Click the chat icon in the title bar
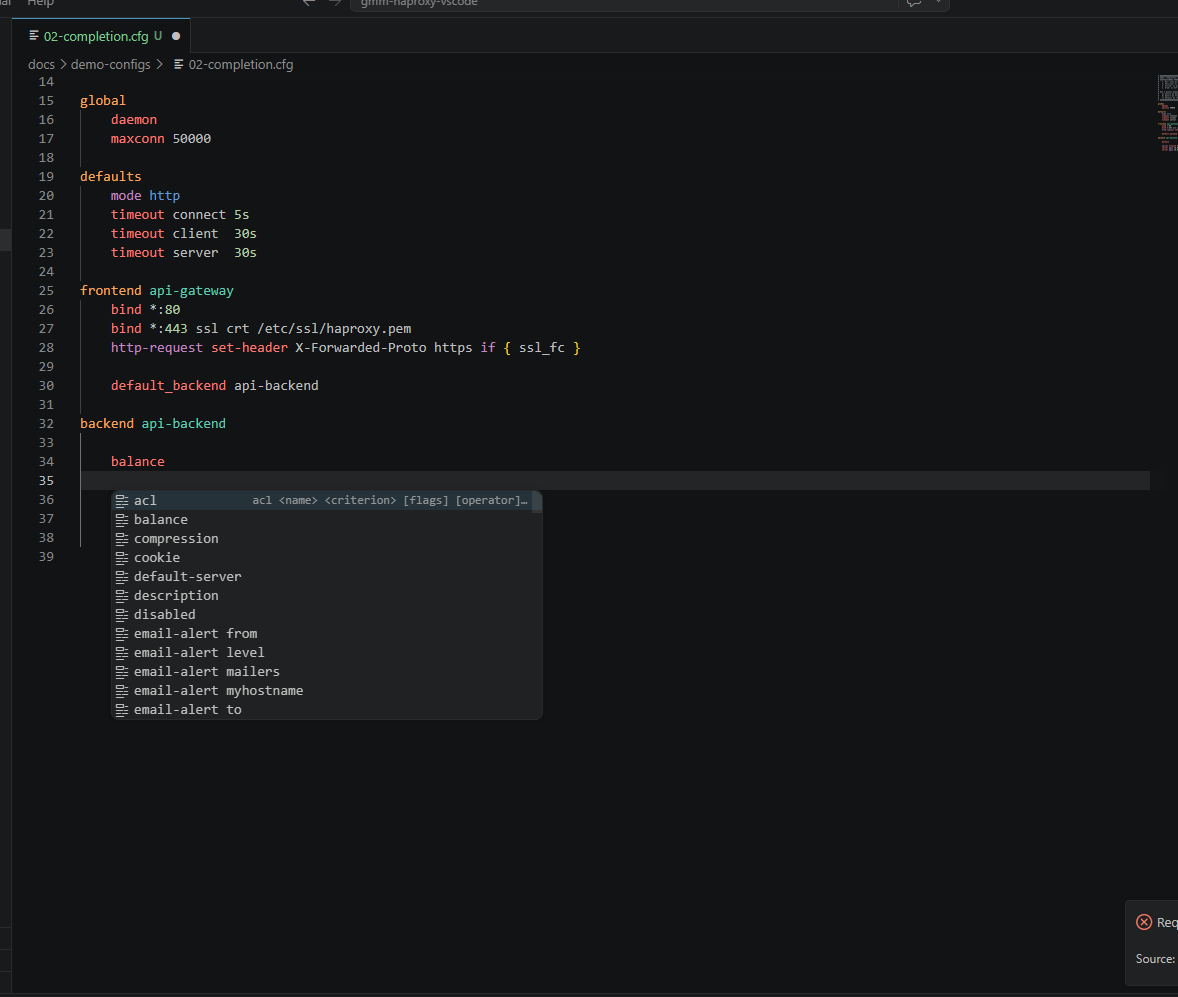 [913, 4]
